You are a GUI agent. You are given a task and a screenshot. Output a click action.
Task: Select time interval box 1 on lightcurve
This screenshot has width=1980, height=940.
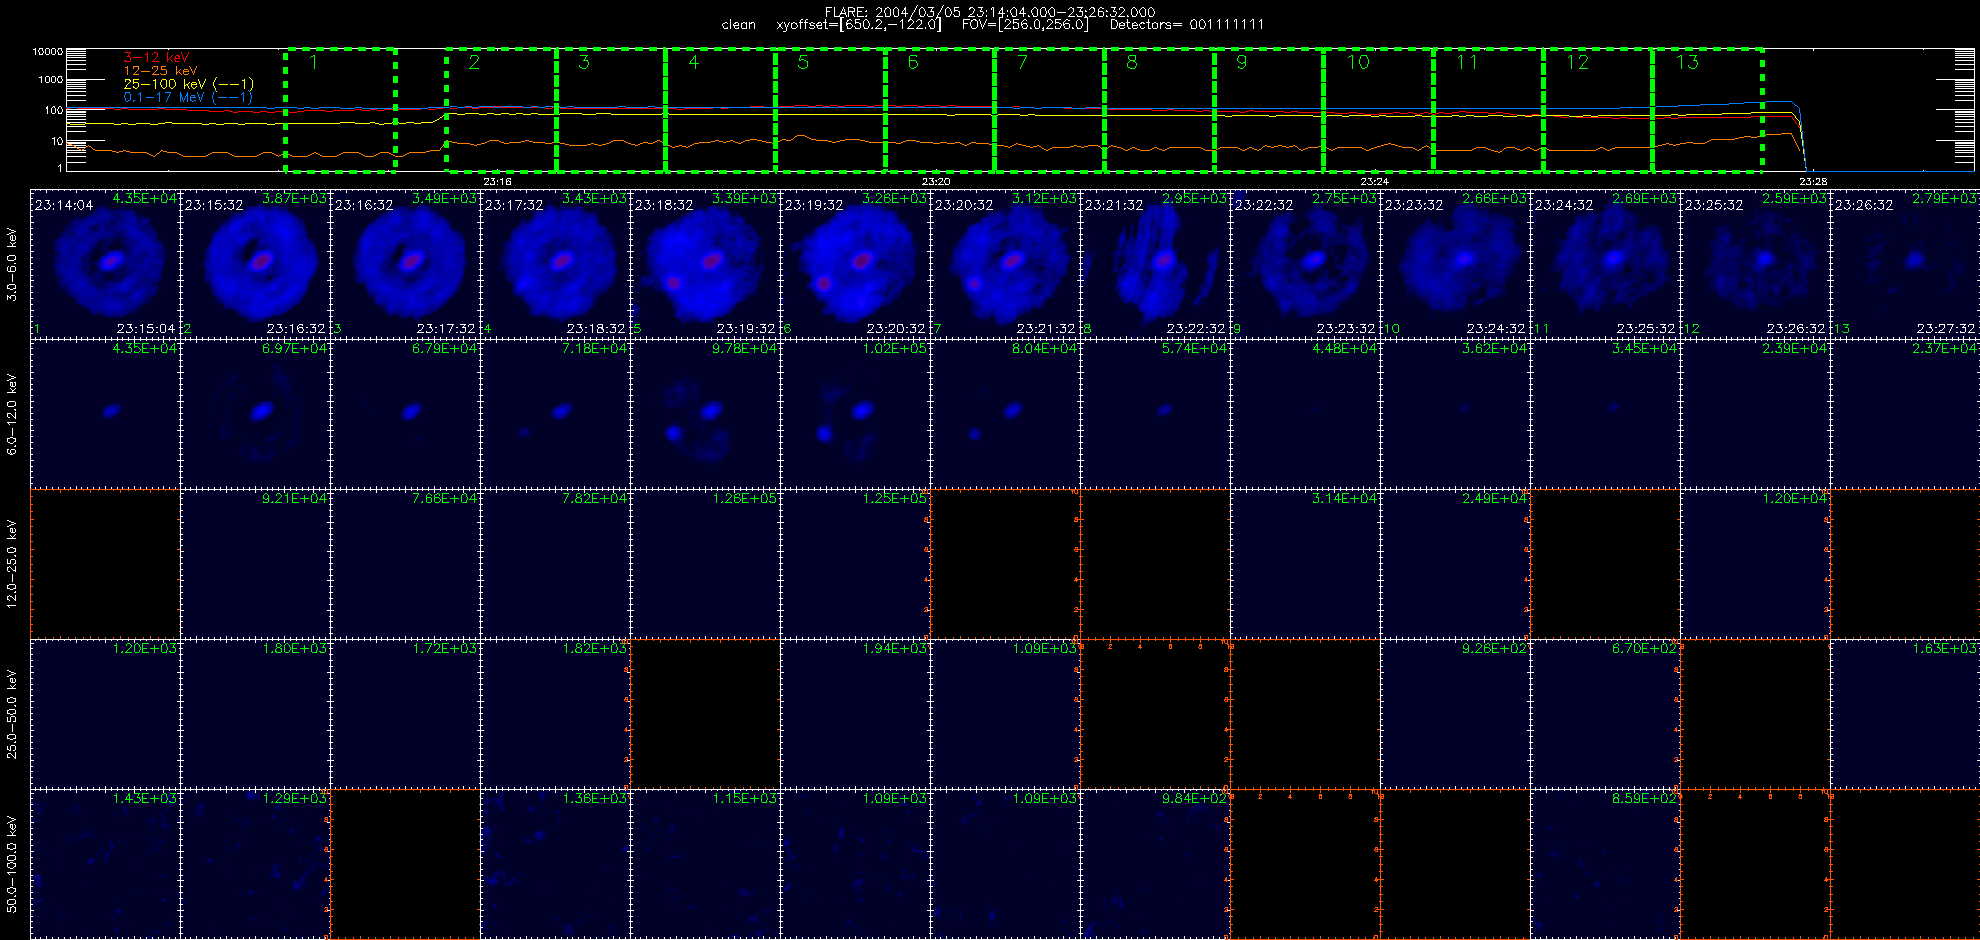[340, 109]
